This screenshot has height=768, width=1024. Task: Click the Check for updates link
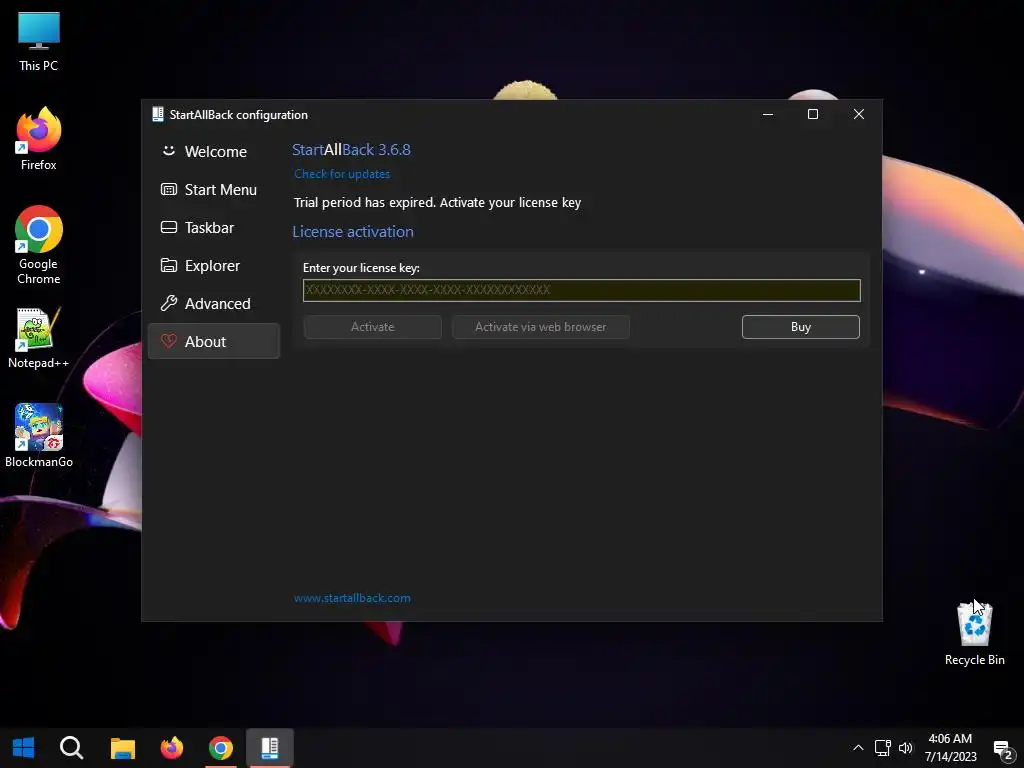(x=342, y=174)
